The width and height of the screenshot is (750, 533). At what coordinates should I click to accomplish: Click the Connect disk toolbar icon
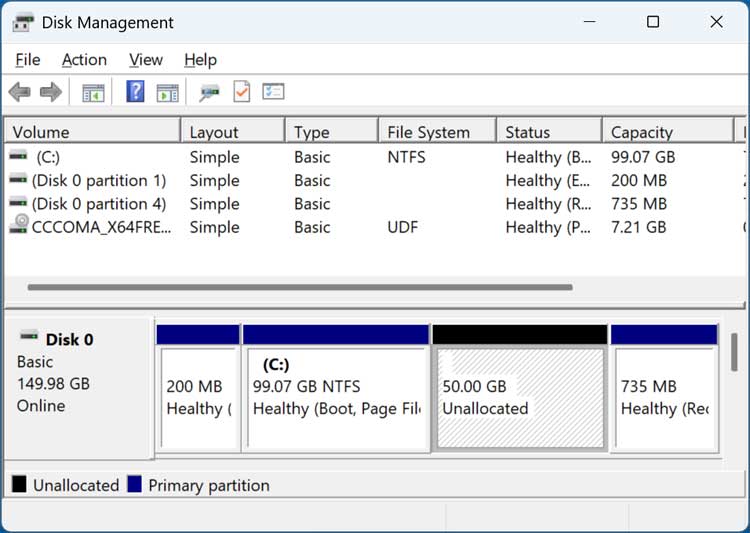pyautogui.click(x=210, y=92)
